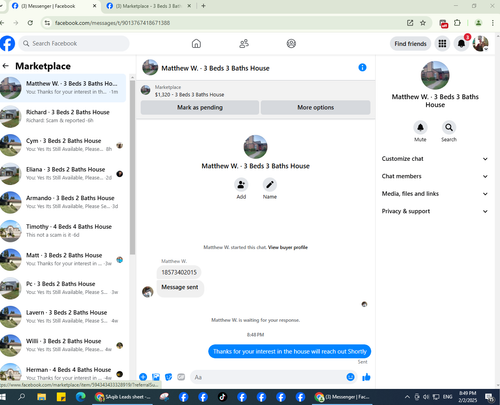This screenshot has height=405, width=500.
Task: Open the browser extensions puzzle icon
Action: 457,23
